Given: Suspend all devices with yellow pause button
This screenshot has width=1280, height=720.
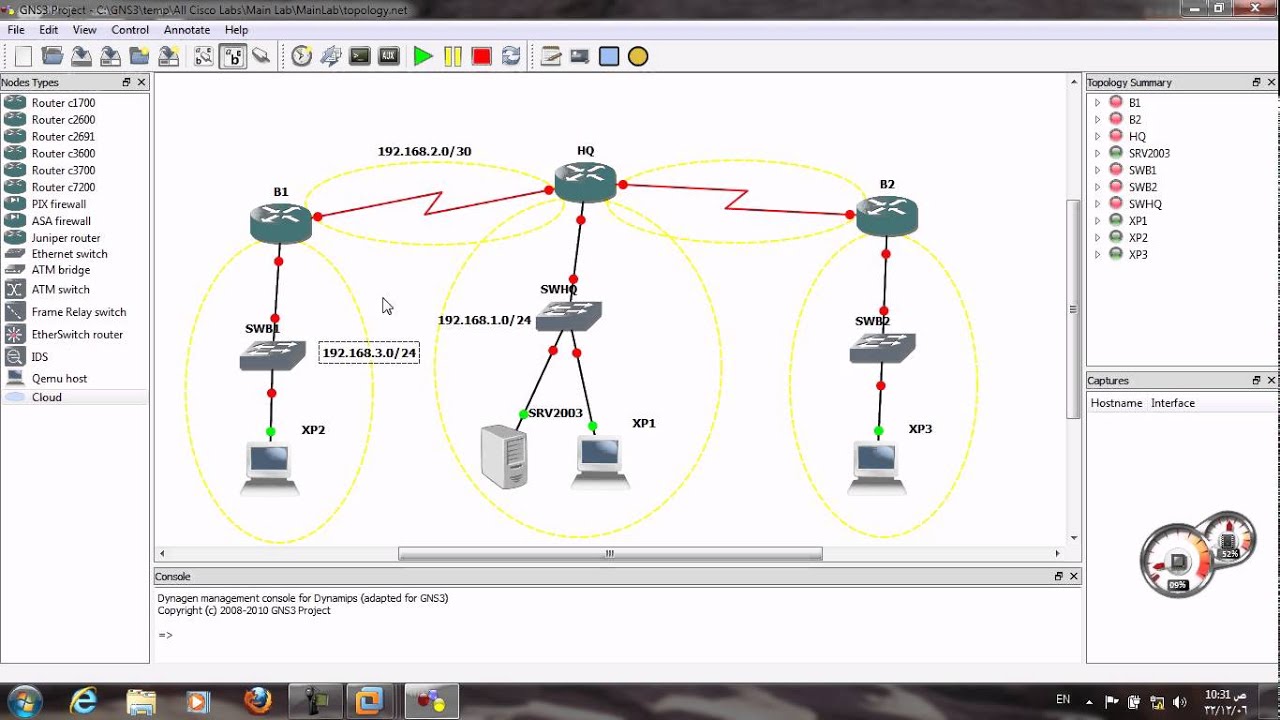Looking at the screenshot, I should [452, 56].
